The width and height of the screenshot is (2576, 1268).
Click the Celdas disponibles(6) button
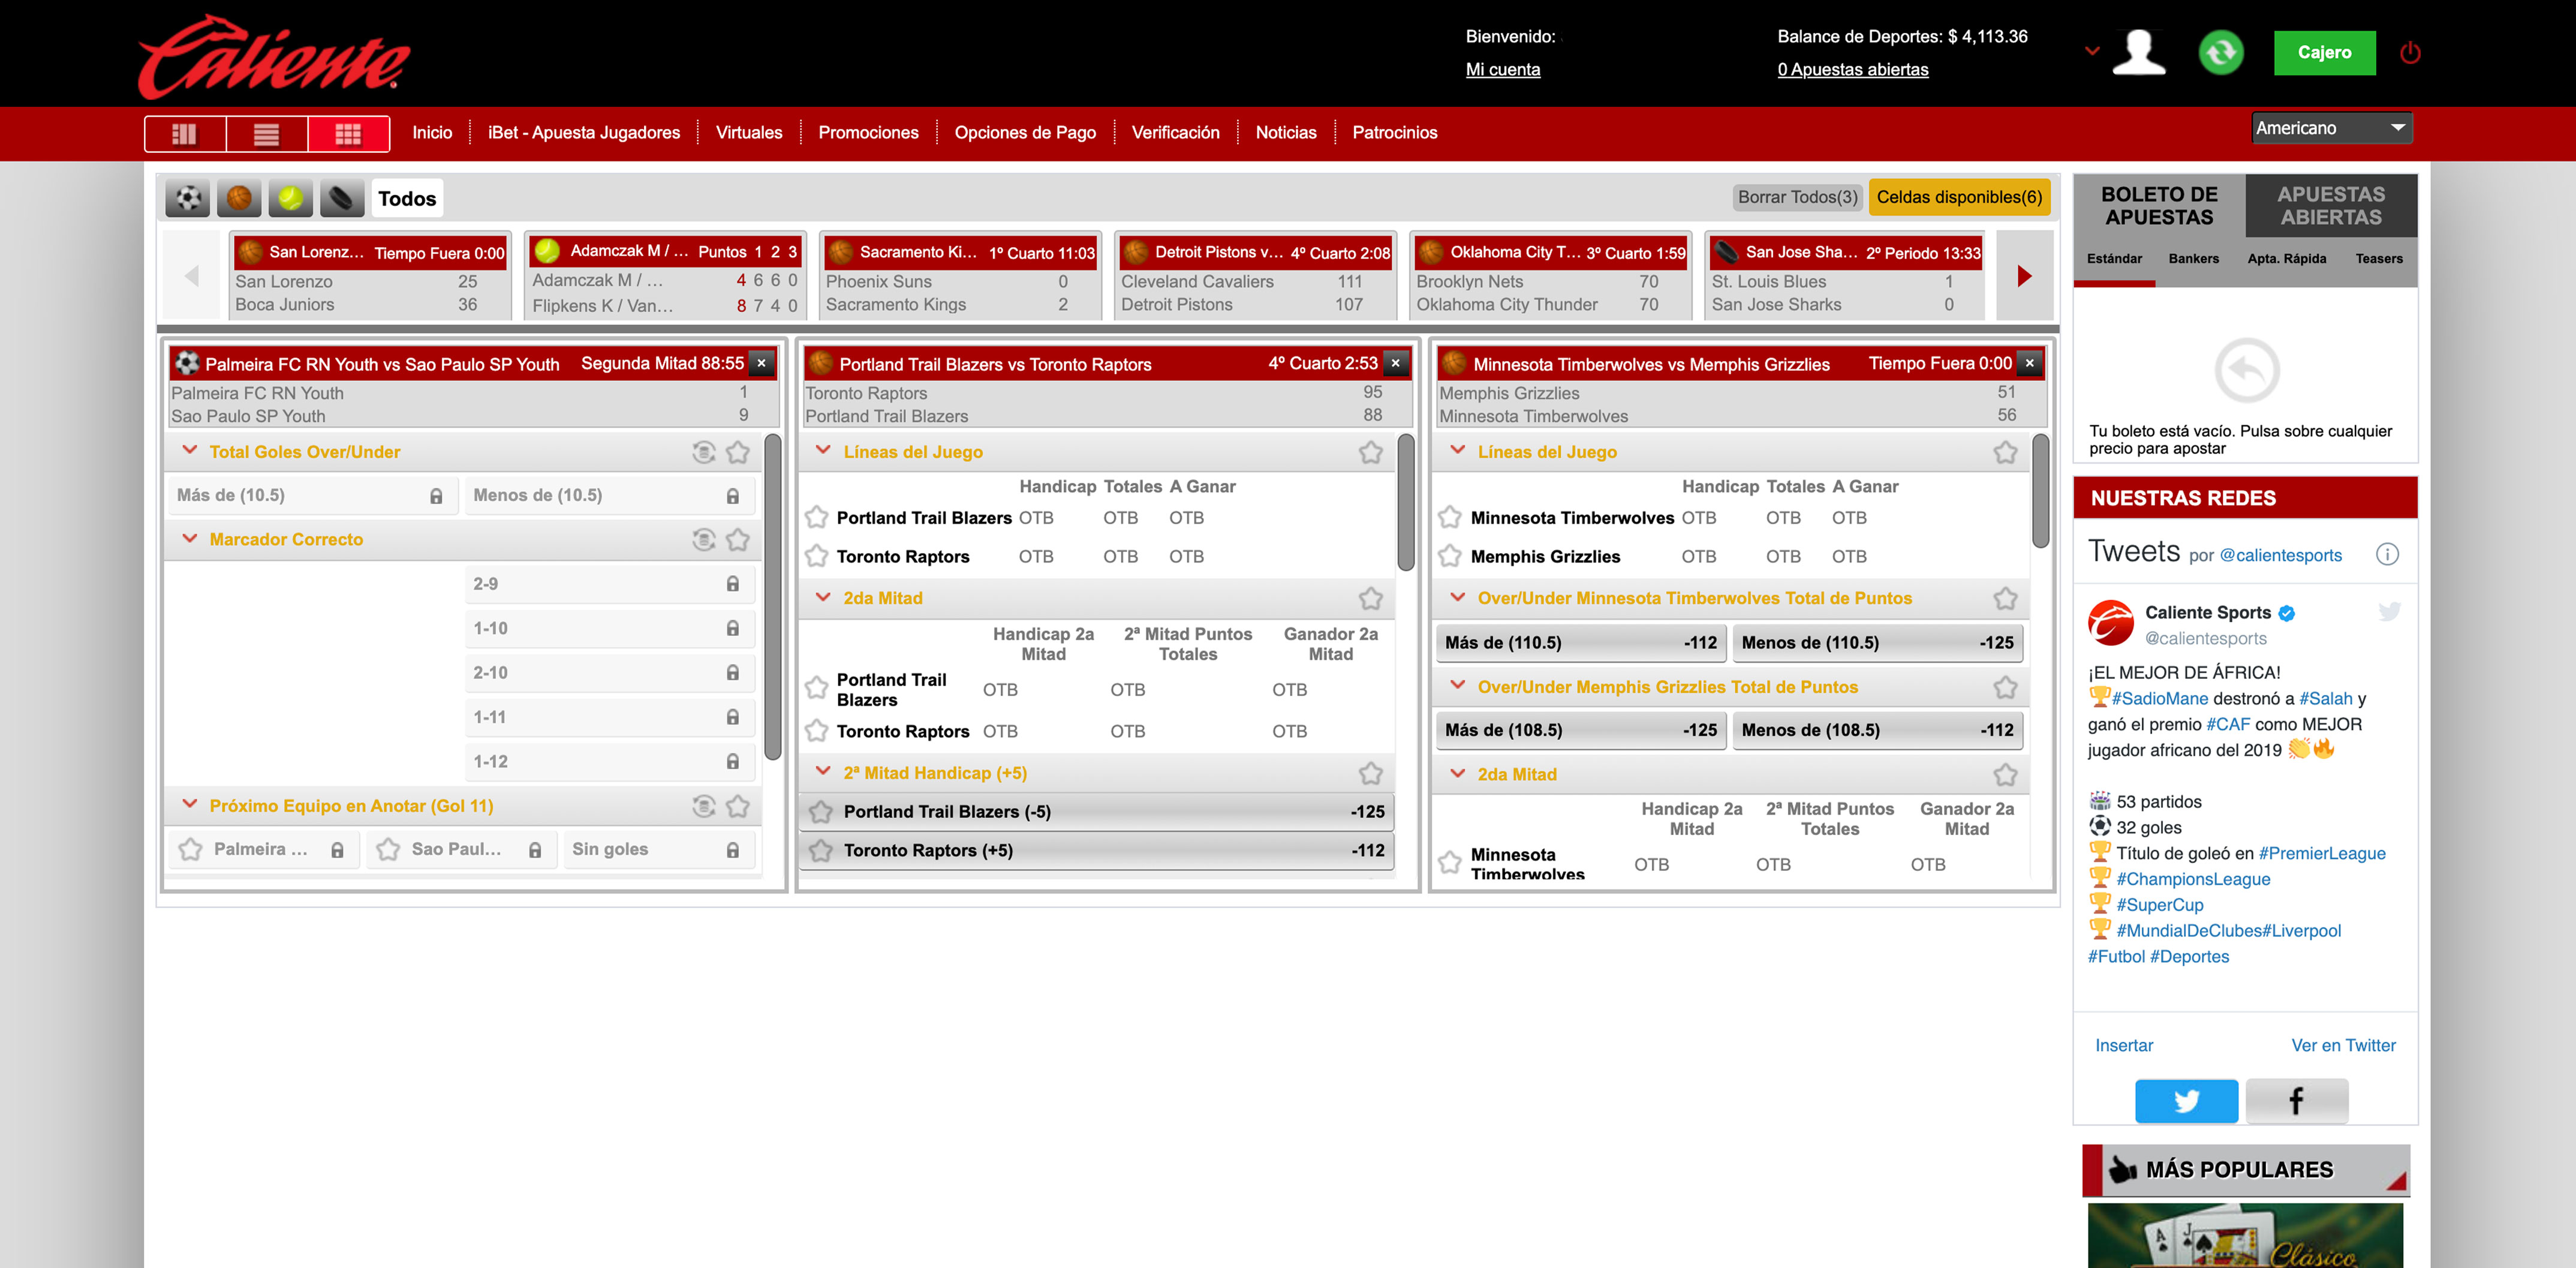click(x=1959, y=197)
